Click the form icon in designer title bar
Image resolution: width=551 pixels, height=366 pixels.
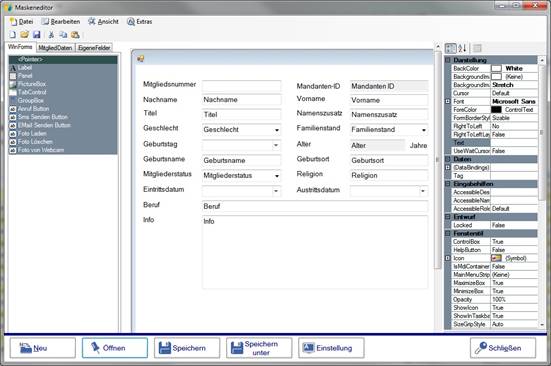(141, 59)
